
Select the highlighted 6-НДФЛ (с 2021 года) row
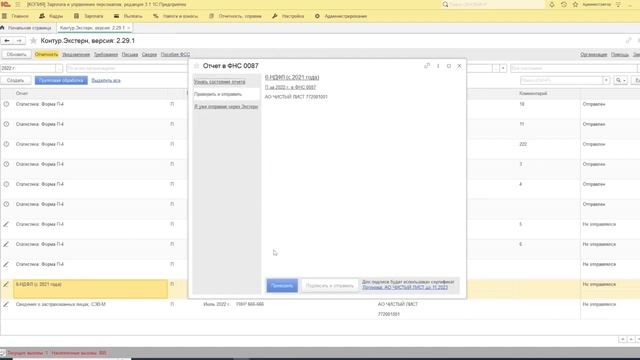90,289
